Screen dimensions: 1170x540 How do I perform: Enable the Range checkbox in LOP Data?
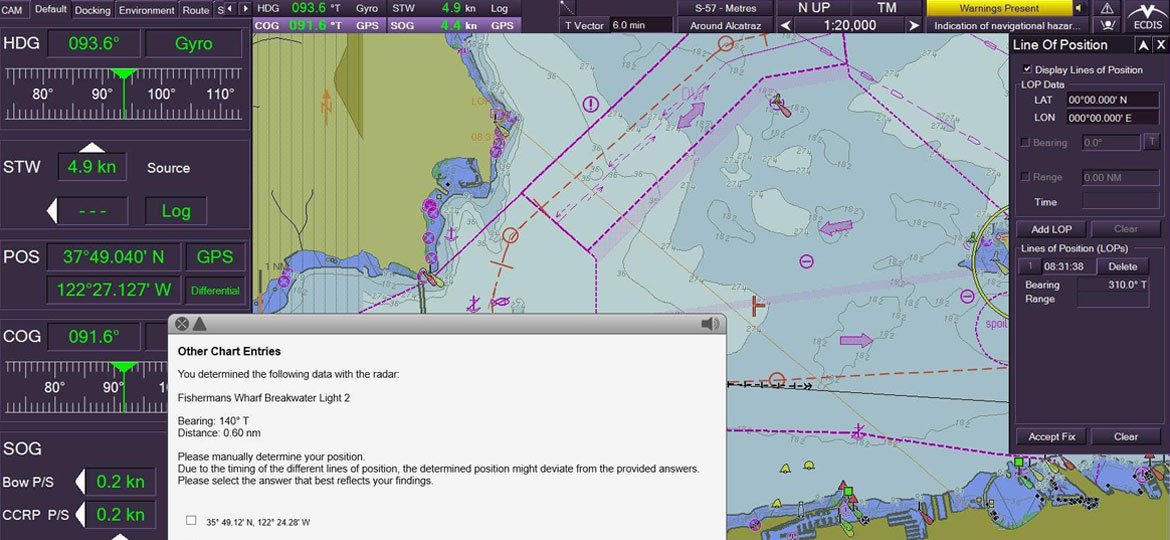click(1025, 177)
